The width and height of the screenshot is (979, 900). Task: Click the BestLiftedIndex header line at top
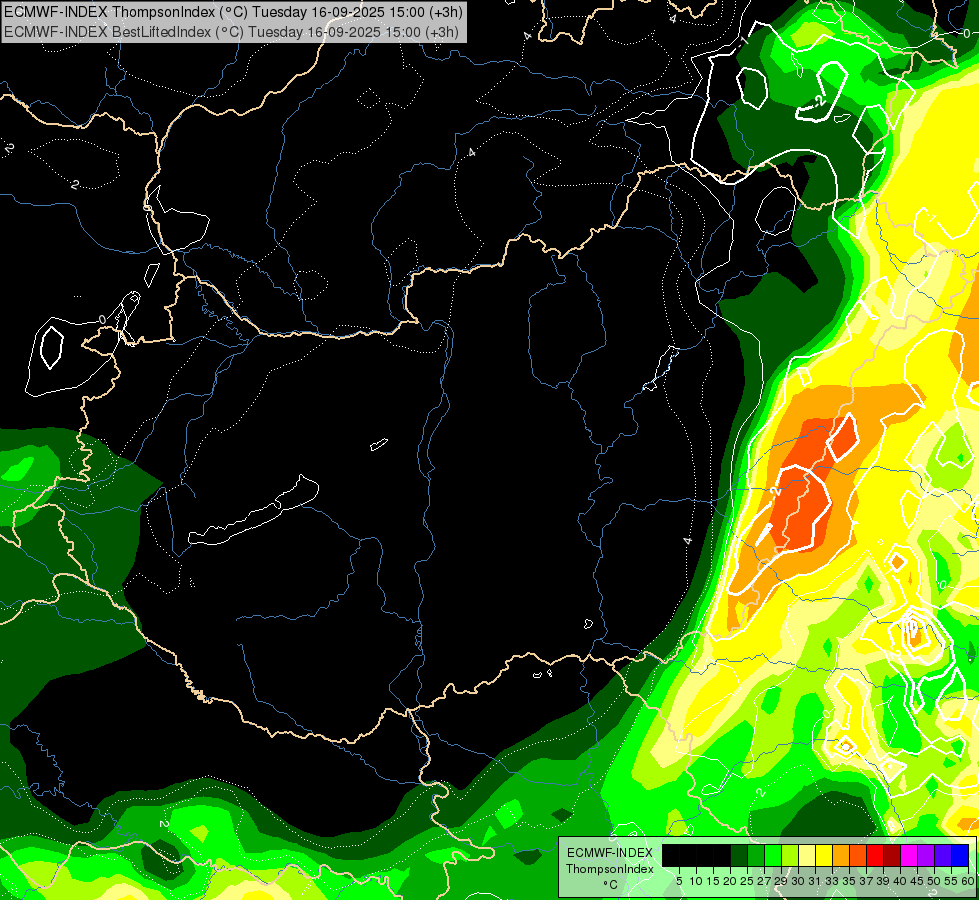232,32
